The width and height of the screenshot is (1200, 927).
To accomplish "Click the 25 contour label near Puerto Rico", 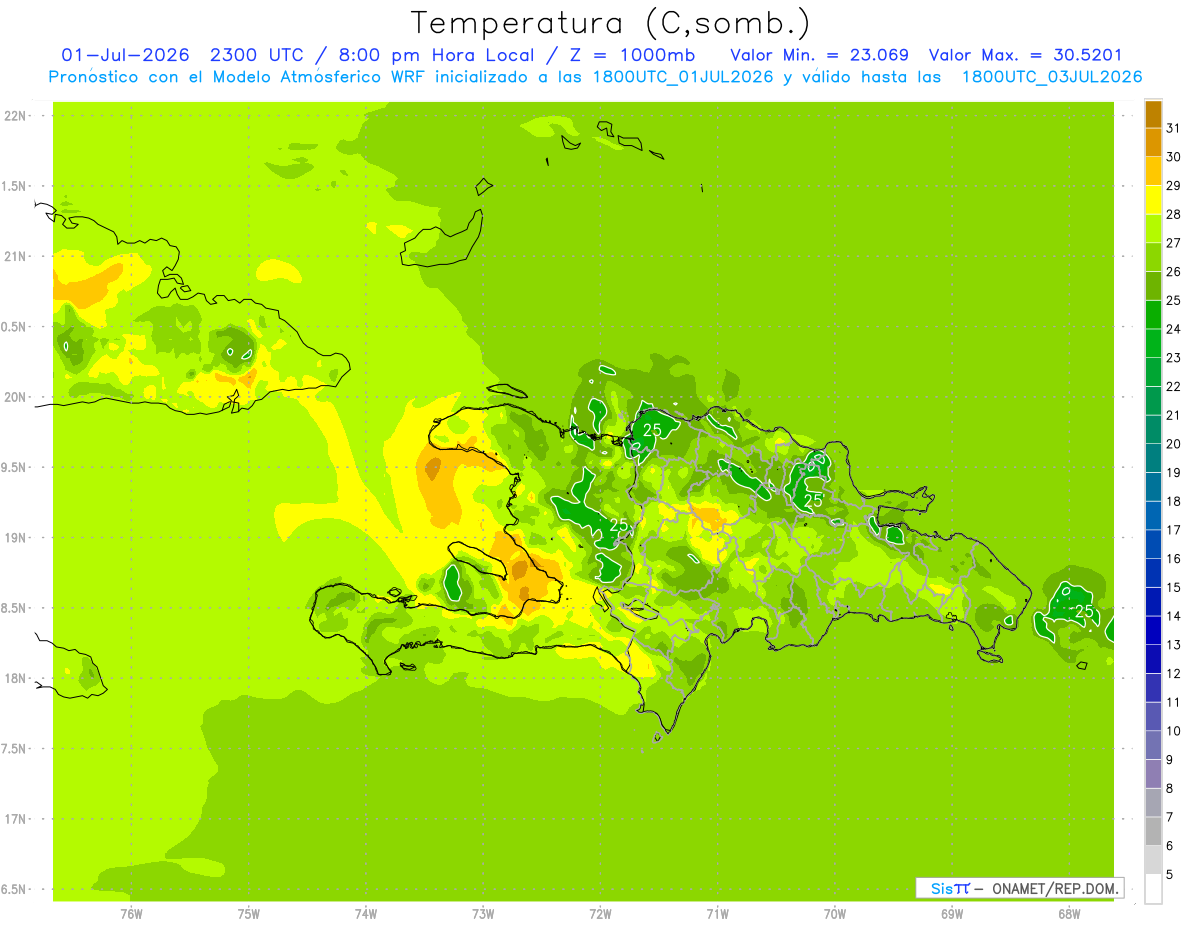I will click(1084, 611).
